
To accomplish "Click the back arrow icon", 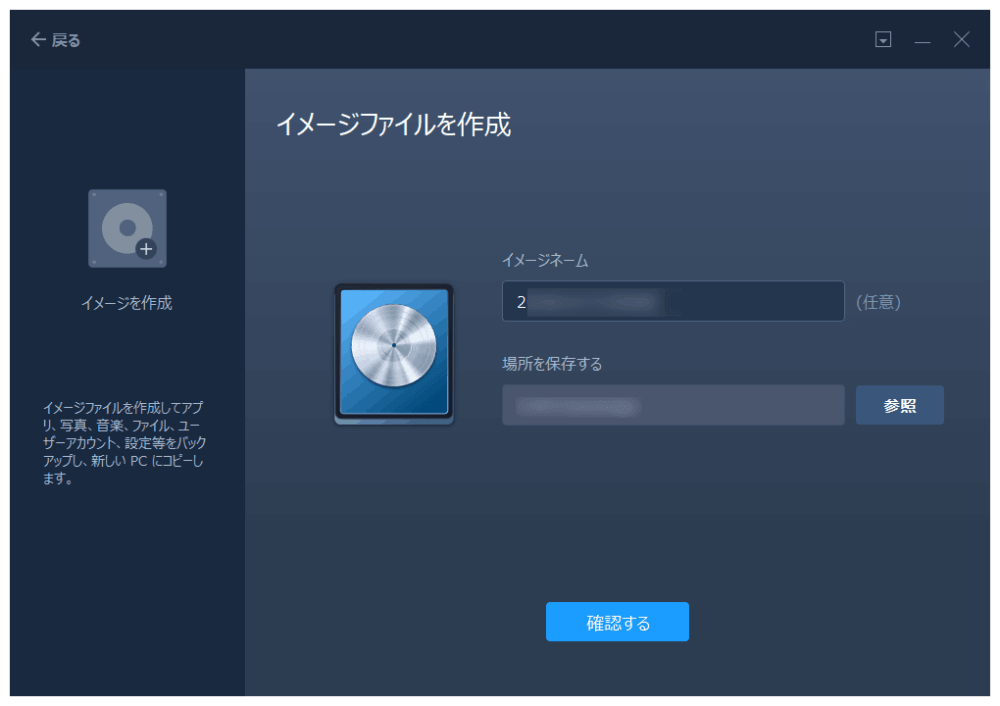I will coord(37,39).
